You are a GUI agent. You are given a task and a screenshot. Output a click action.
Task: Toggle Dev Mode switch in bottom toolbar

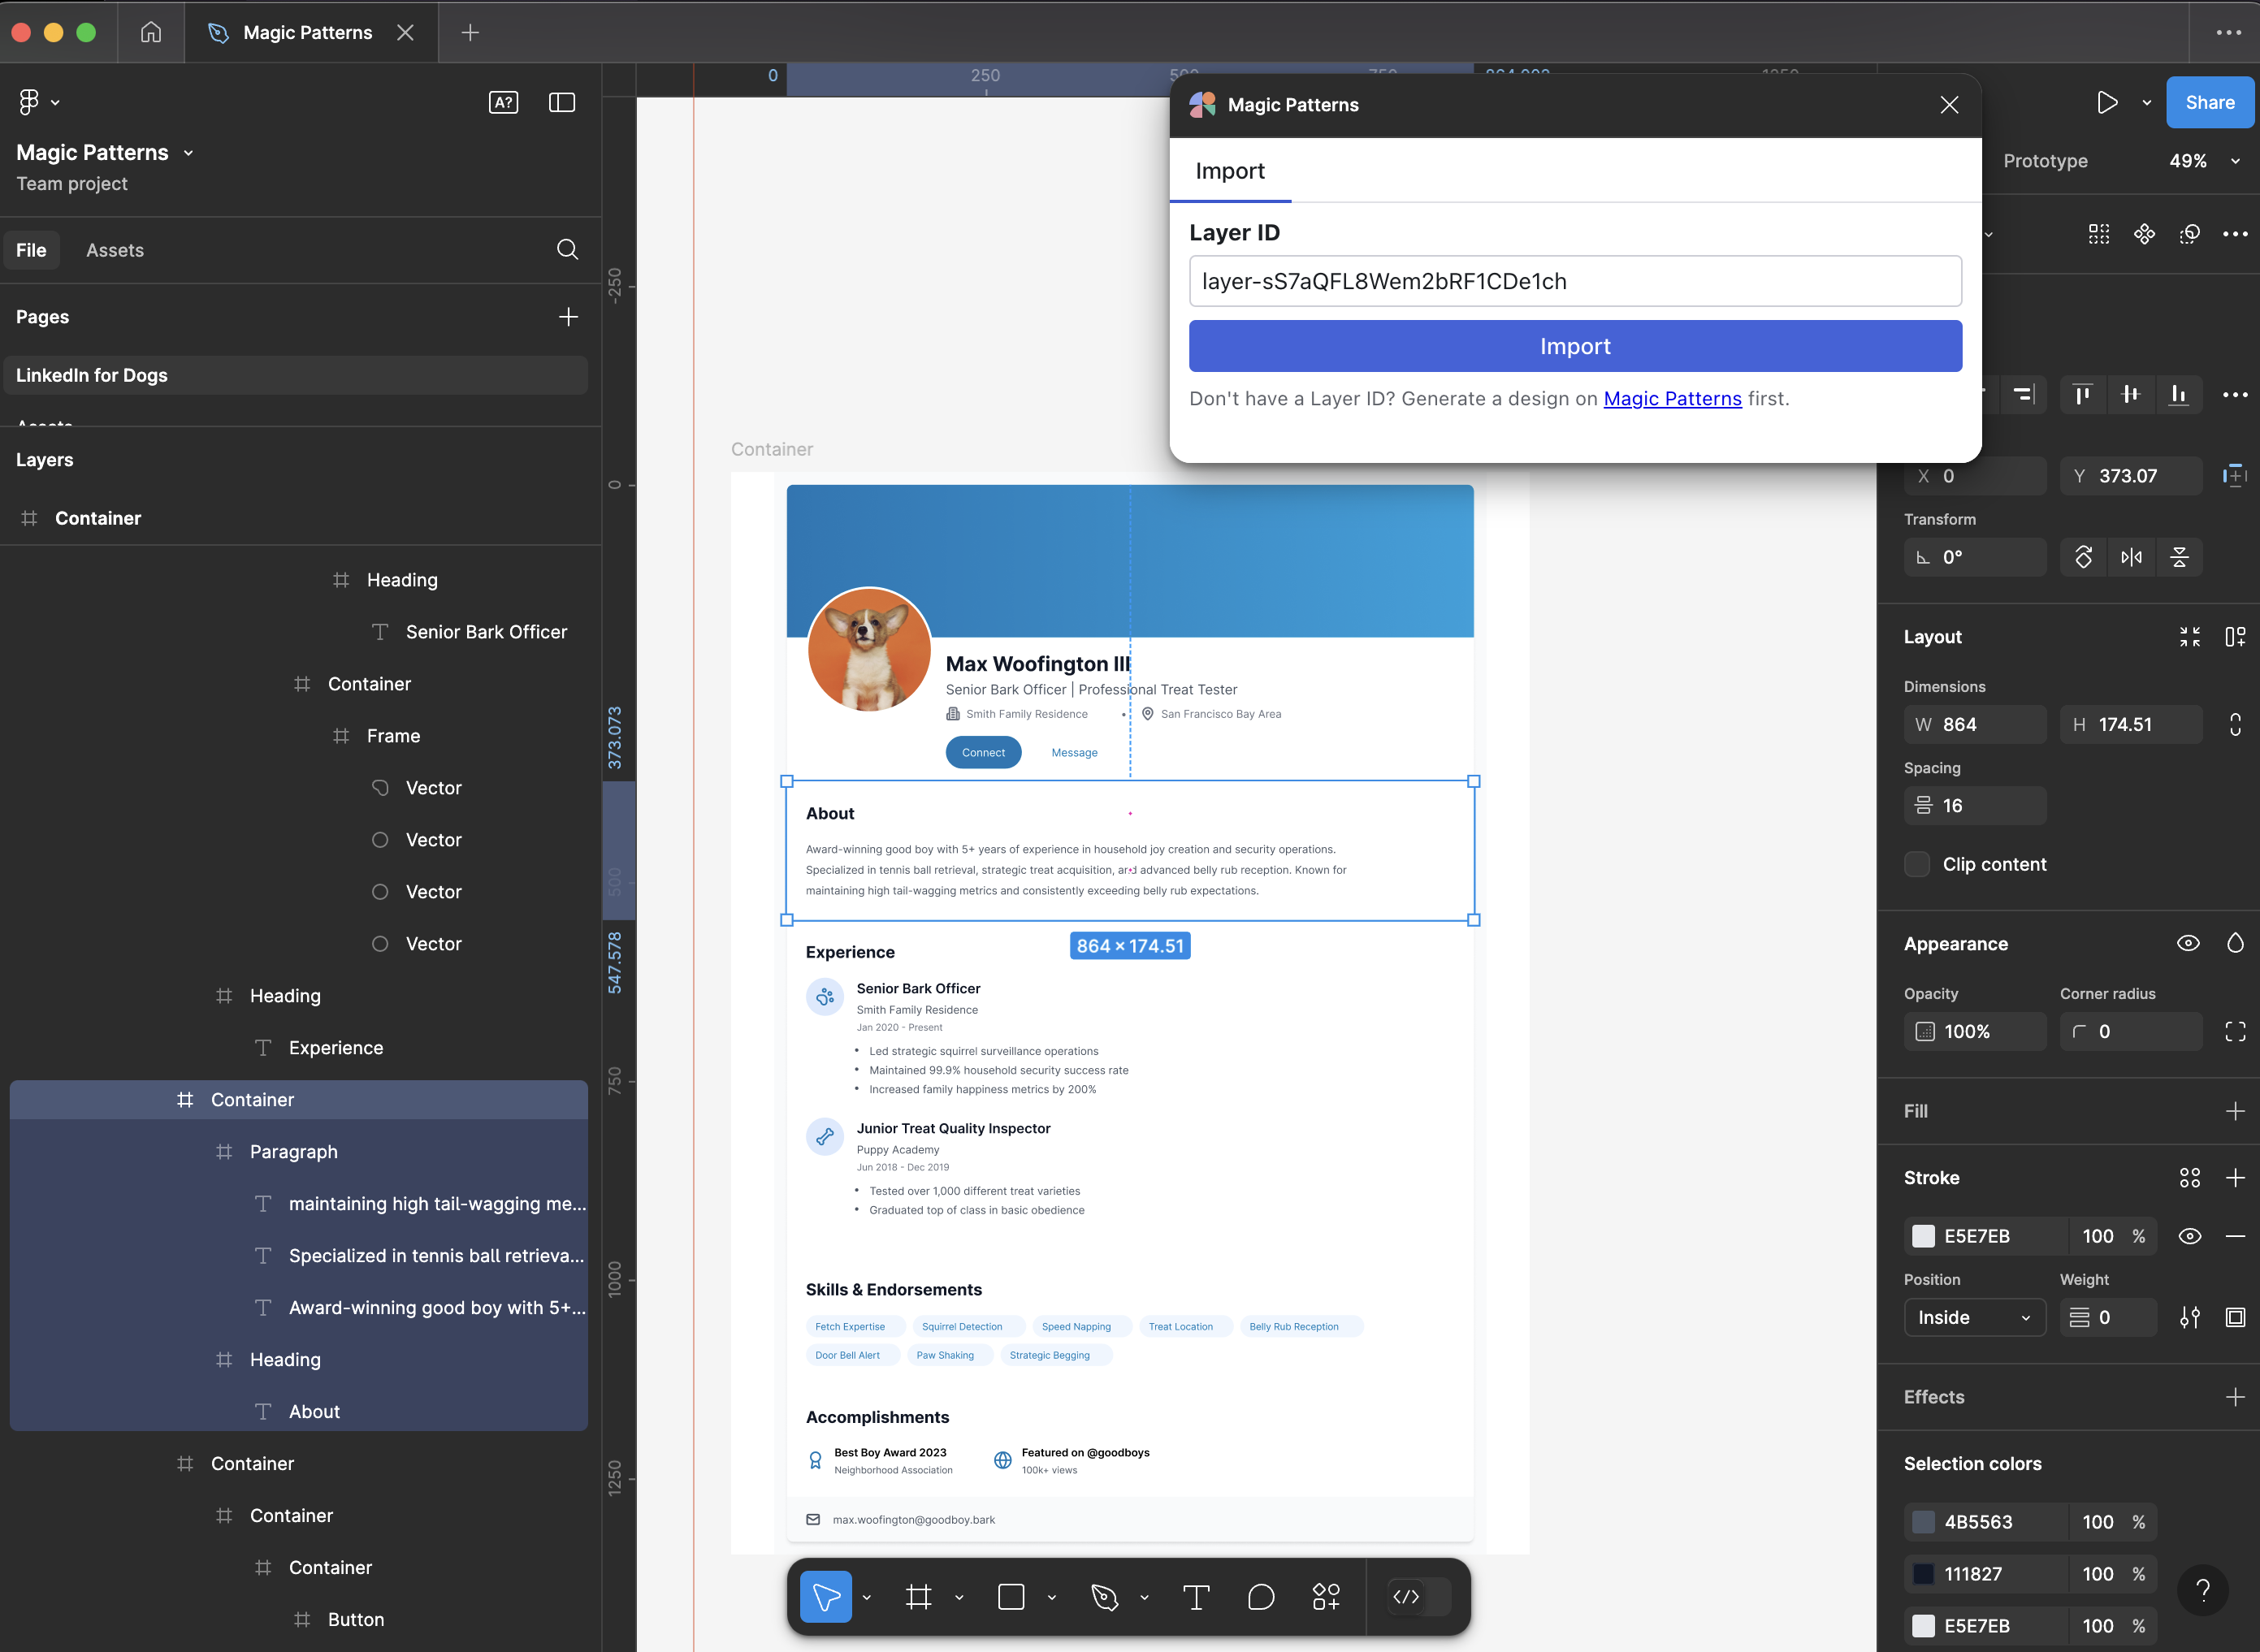pyautogui.click(x=1420, y=1596)
